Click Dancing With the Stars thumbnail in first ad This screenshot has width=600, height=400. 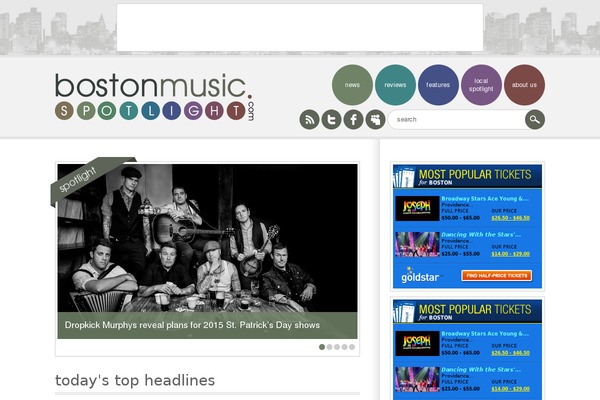point(417,244)
